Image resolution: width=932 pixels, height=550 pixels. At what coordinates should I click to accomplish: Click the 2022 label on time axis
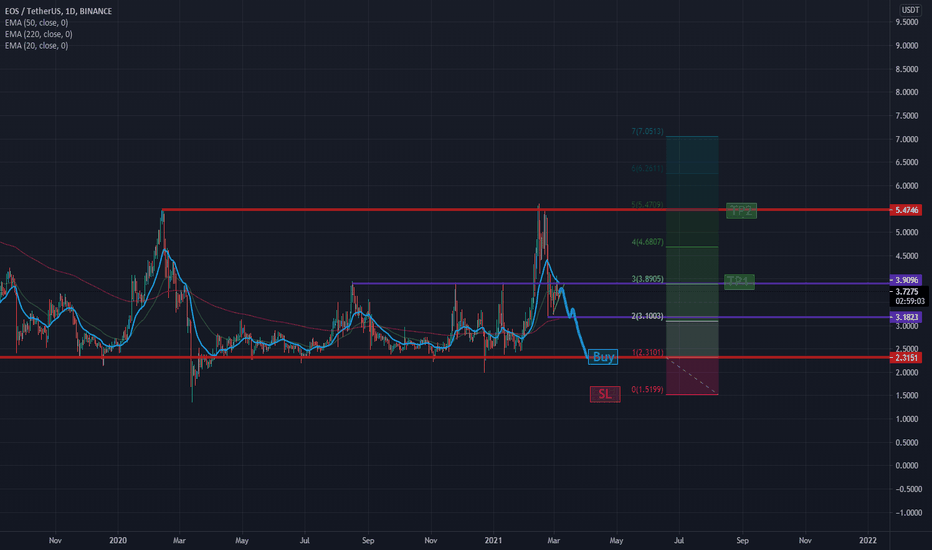[868, 540]
